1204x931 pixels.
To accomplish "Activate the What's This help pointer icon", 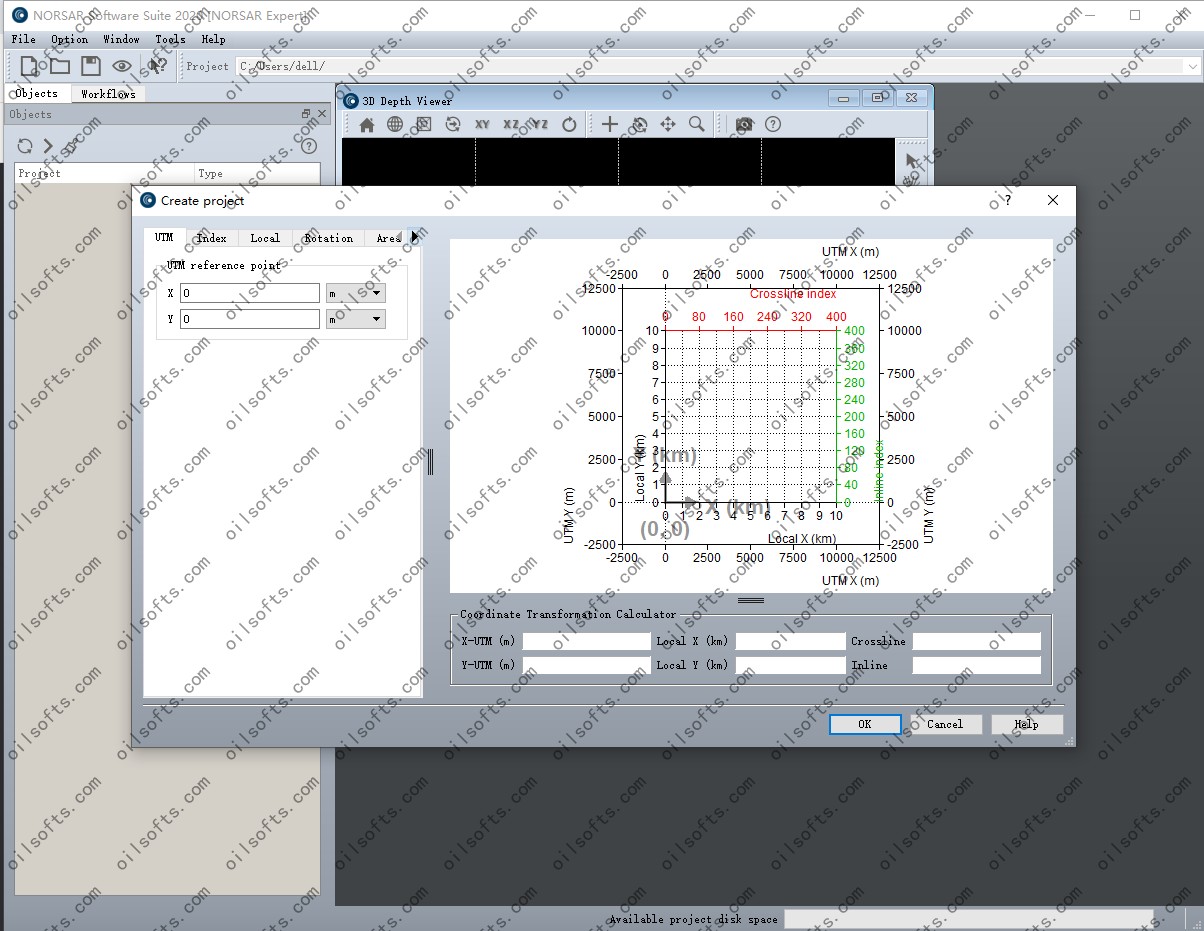I will click(x=156, y=66).
